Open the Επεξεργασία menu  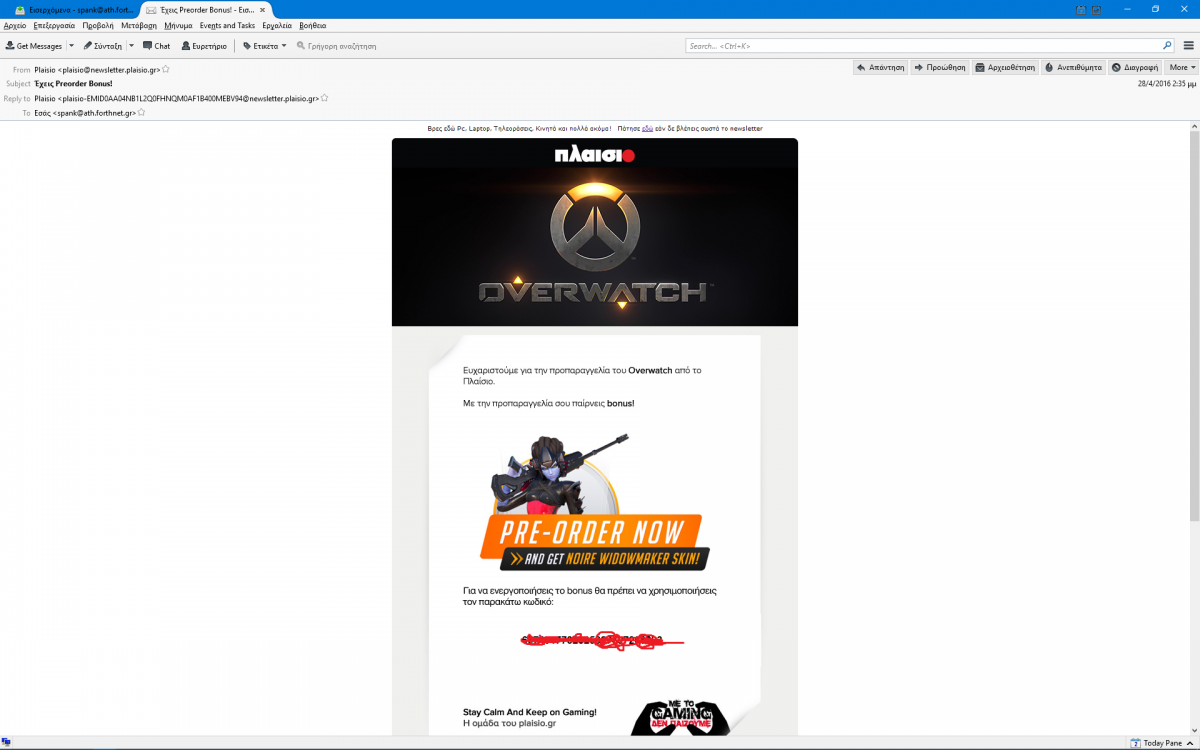[x=54, y=25]
